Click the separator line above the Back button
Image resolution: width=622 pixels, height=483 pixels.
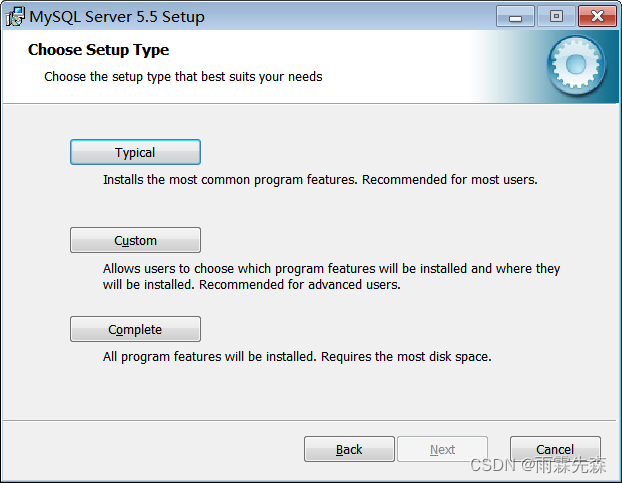tap(309, 420)
